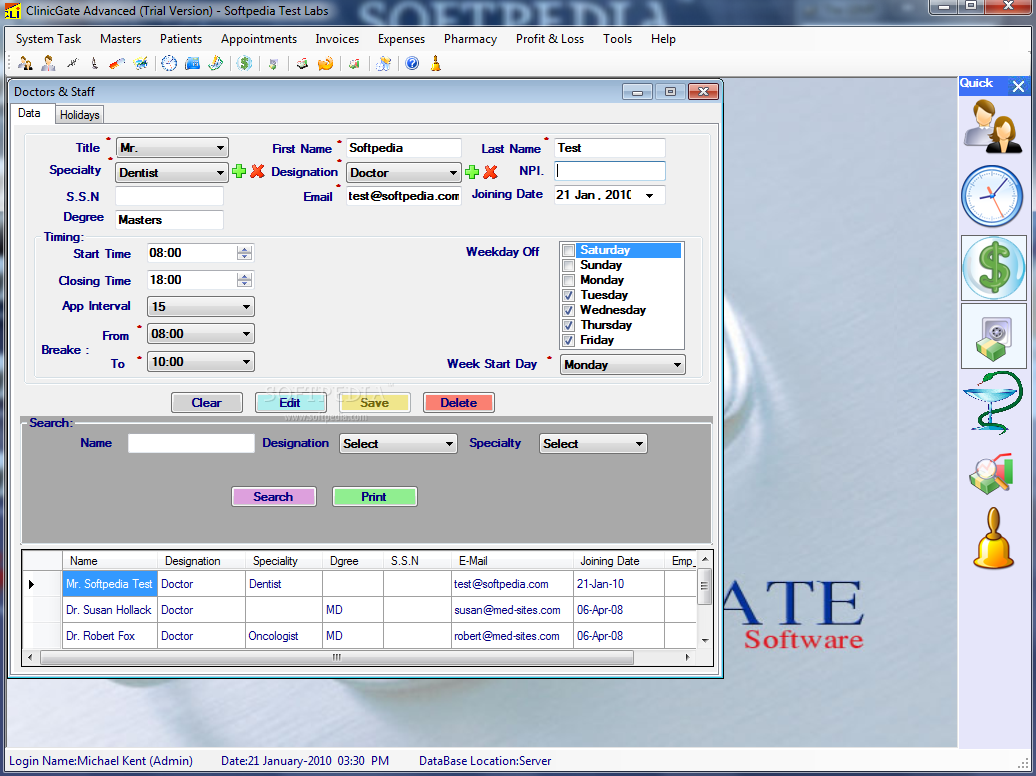Click the Edit button

pos(290,403)
